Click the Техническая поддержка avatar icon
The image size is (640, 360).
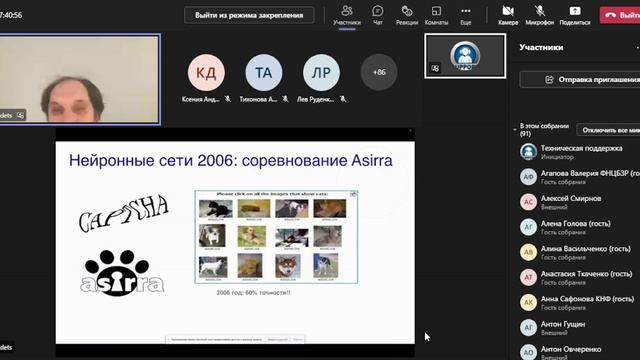(x=528, y=152)
